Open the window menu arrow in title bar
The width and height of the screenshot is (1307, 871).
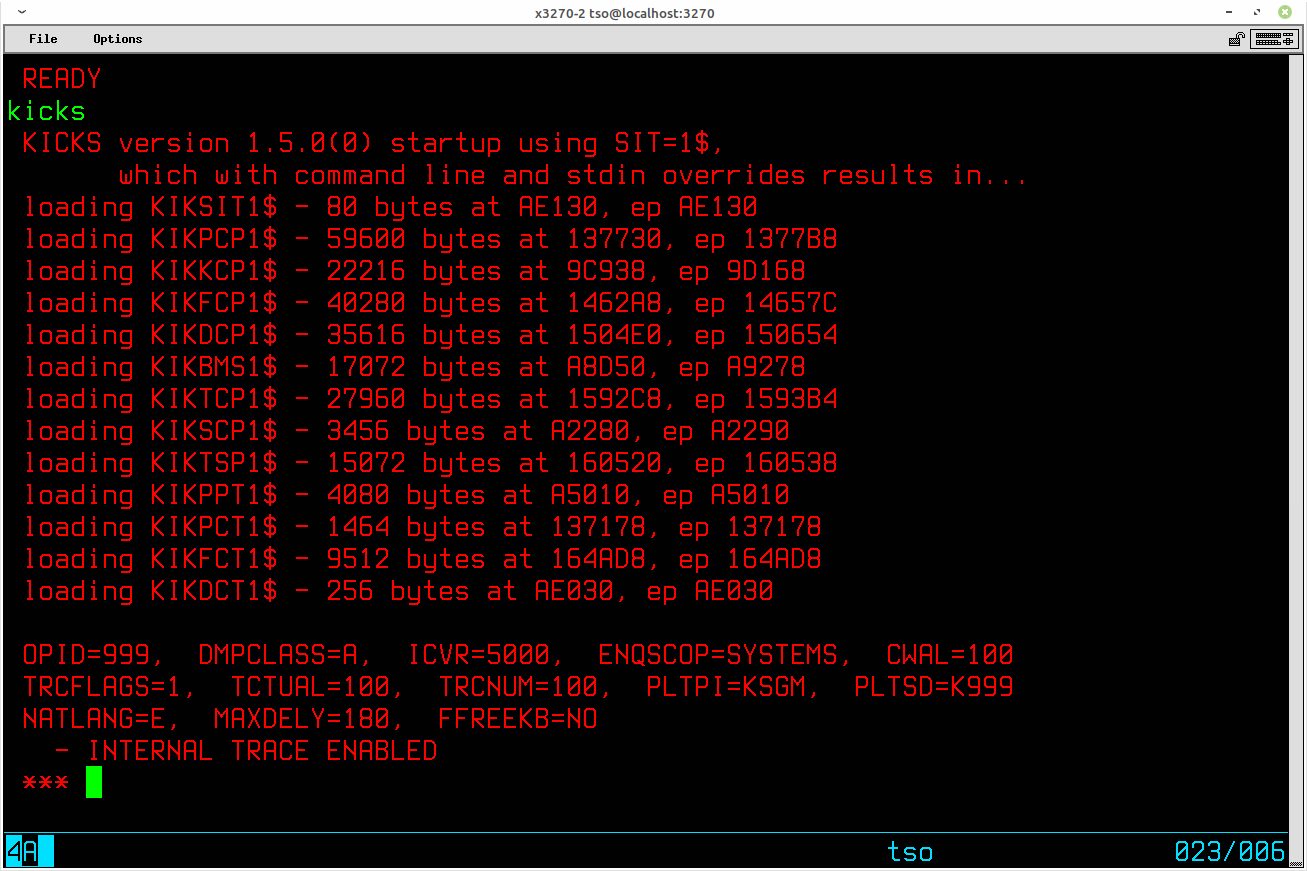point(22,12)
